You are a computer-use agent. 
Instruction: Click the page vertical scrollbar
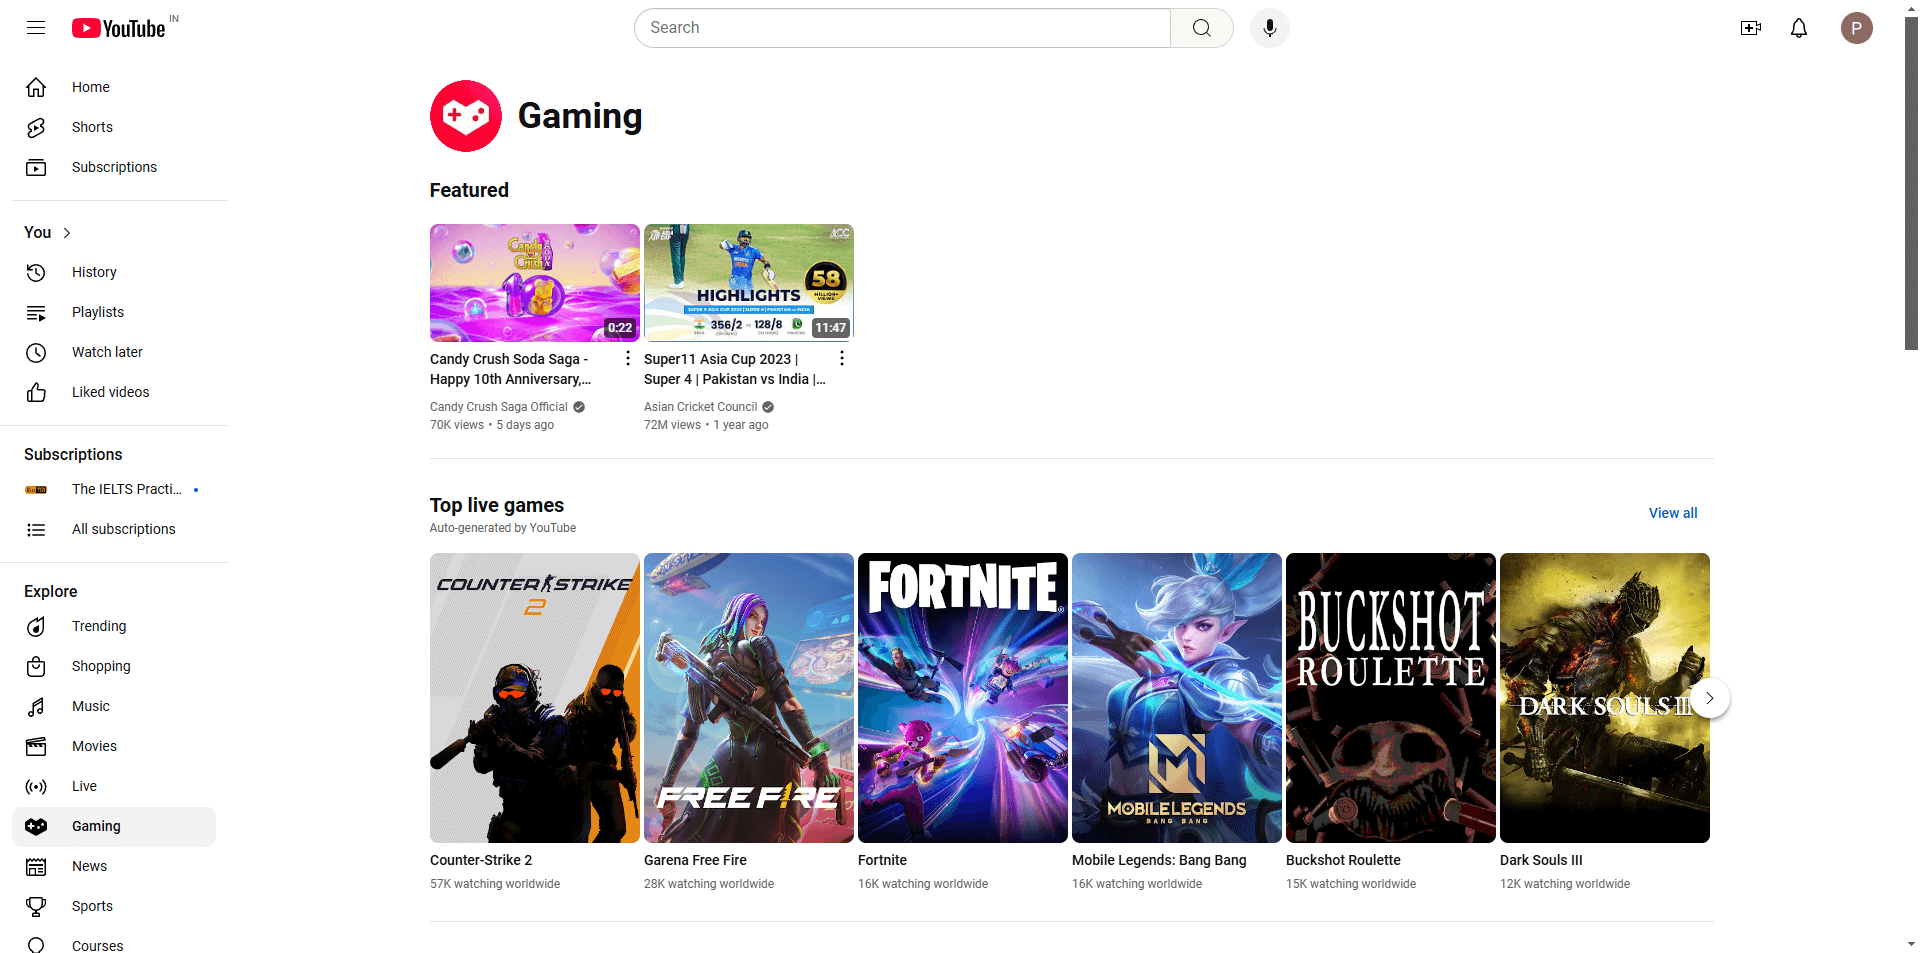[x=1911, y=185]
